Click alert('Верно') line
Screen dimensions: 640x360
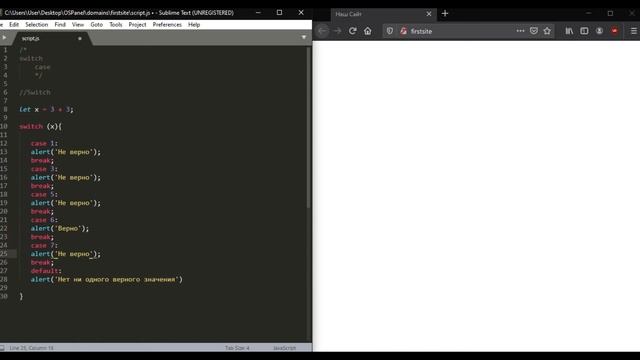pos(60,229)
